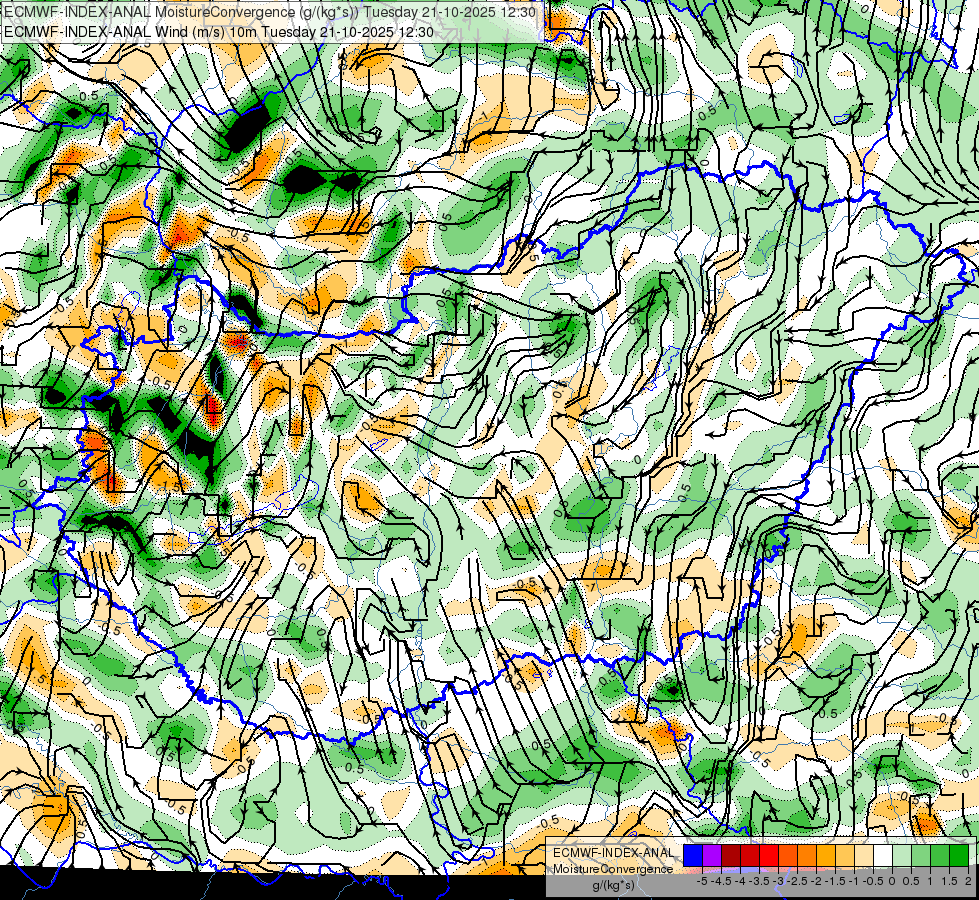
Task: Select the white legend swatch (-0.5 to 0)
Action: click(883, 856)
